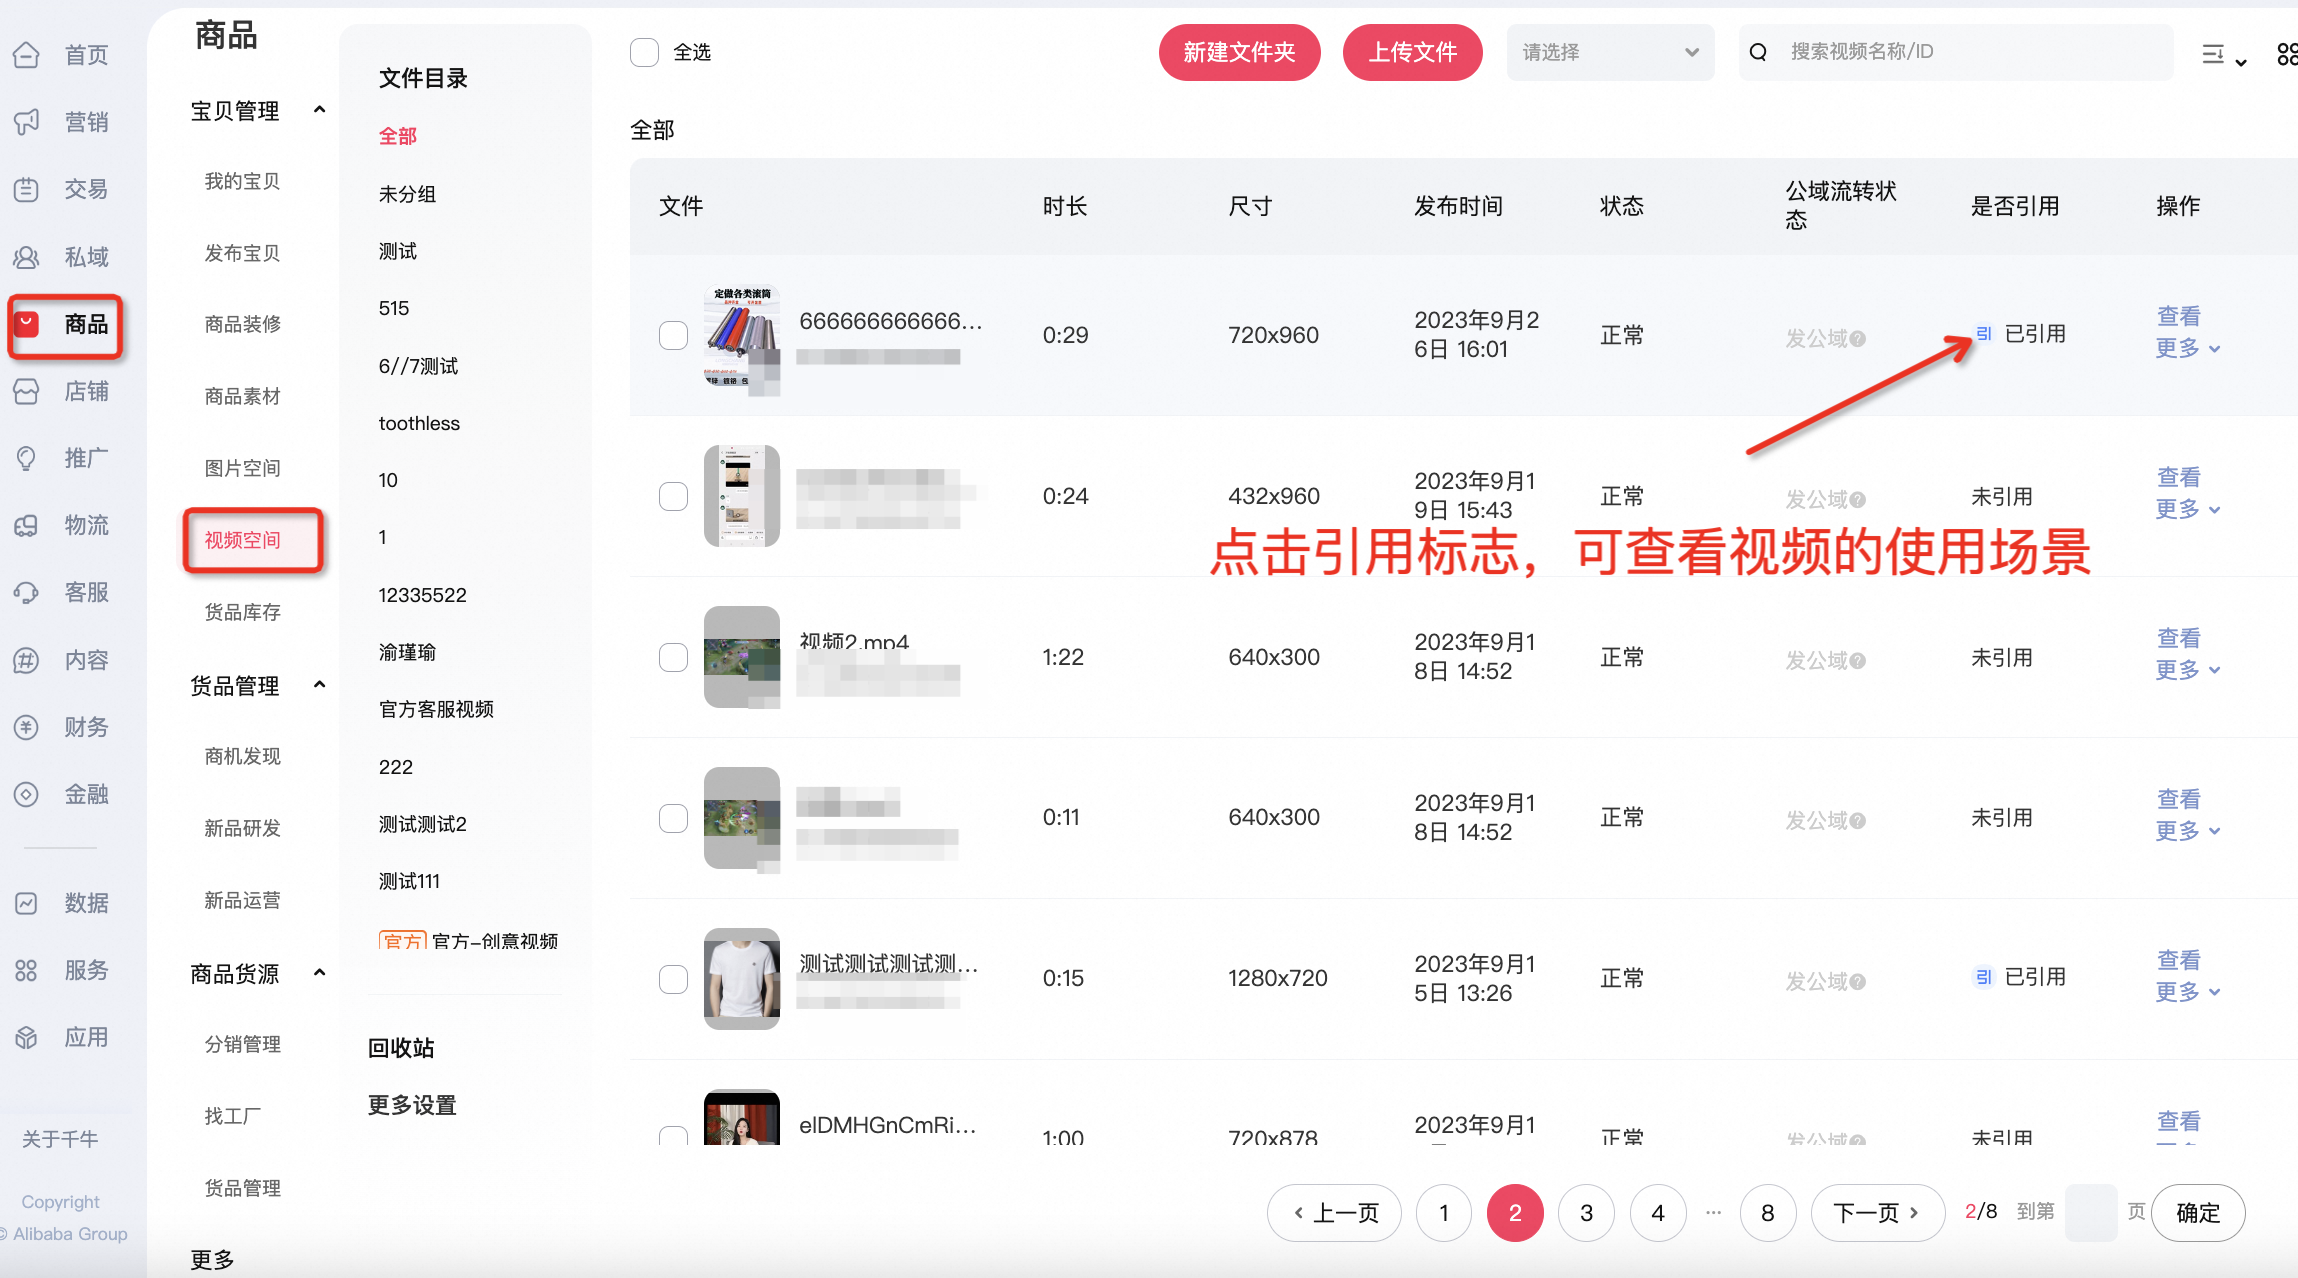Check the 测试测试 1280x720 row checkbox
Viewport: 2298px width, 1278px height.
[673, 979]
